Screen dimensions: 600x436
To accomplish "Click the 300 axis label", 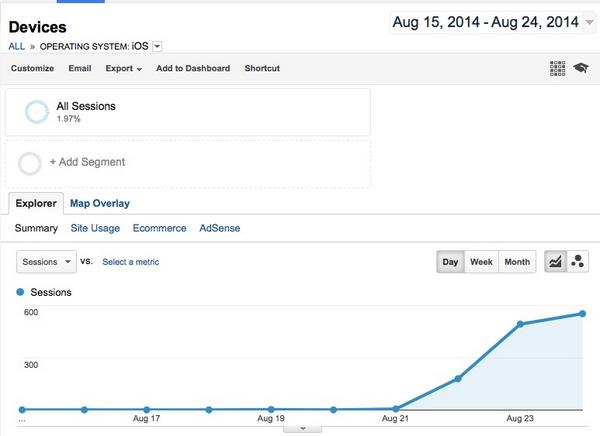I will [x=31, y=365].
